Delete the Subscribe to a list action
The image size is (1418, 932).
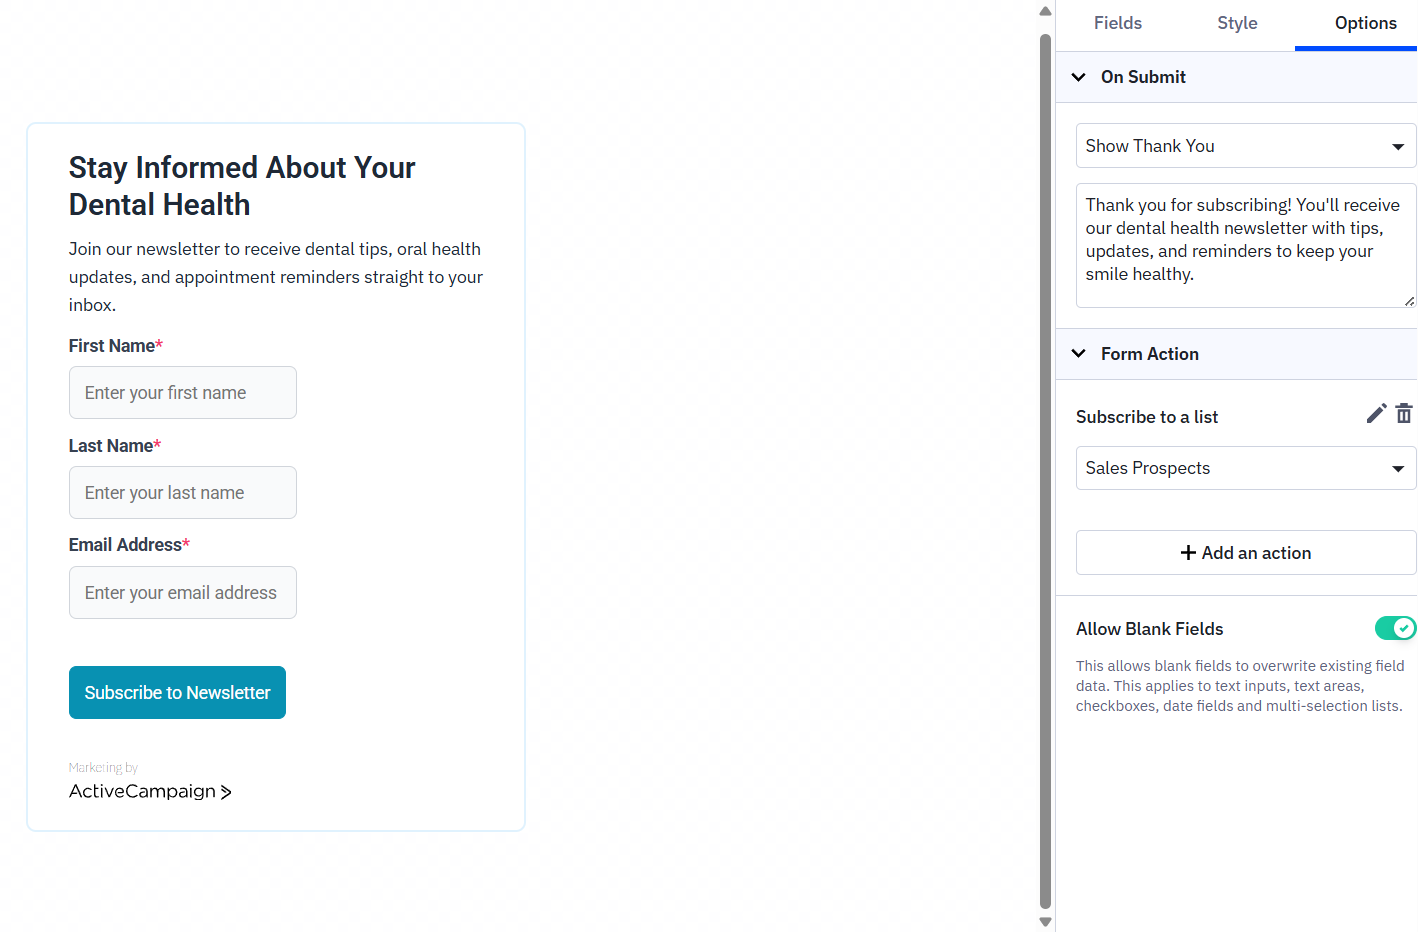(x=1404, y=413)
